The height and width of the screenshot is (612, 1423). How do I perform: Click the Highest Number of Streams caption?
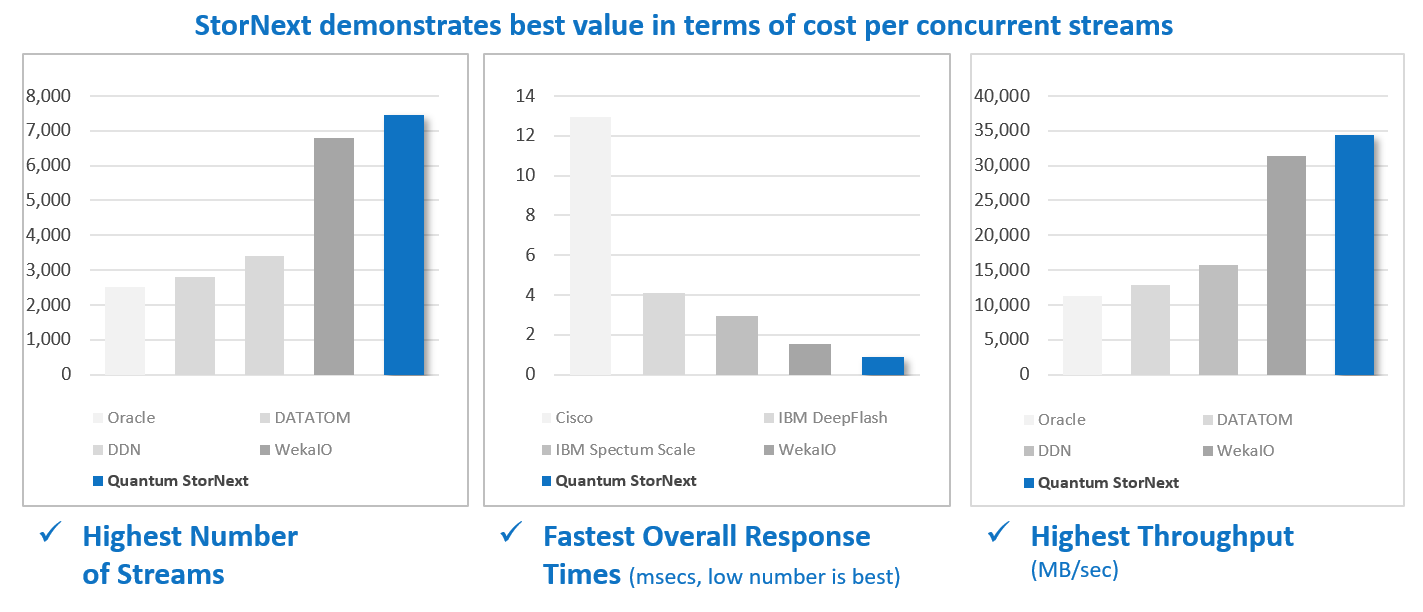[190, 554]
